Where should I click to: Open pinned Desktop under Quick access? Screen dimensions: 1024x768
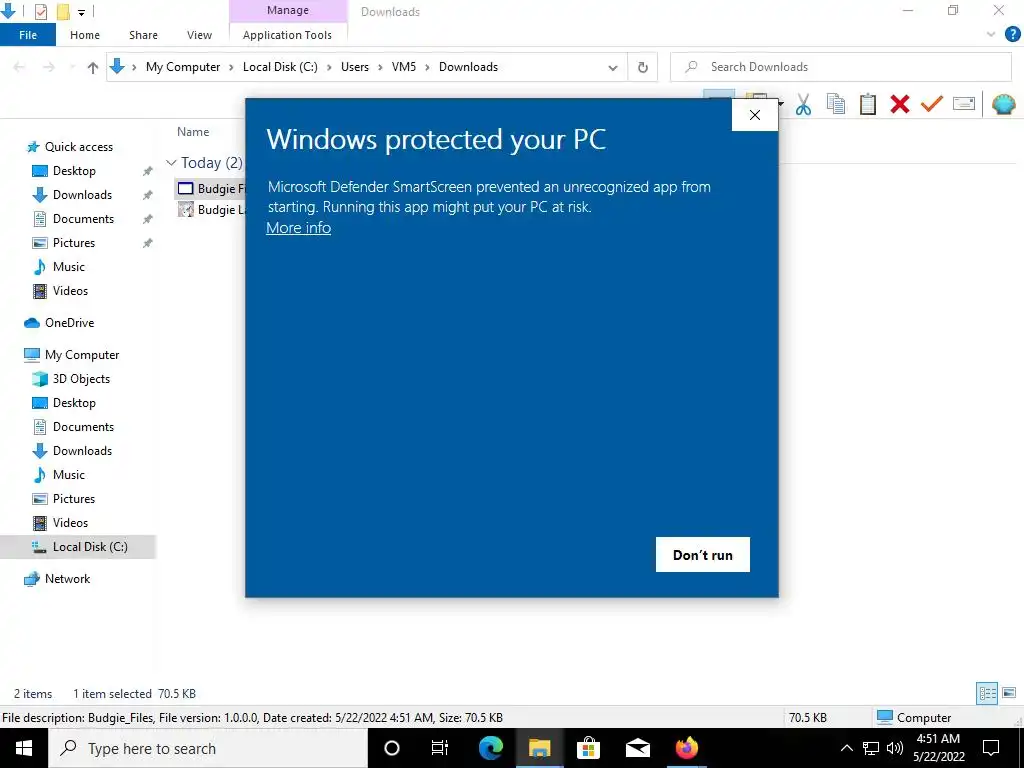[x=74, y=170]
